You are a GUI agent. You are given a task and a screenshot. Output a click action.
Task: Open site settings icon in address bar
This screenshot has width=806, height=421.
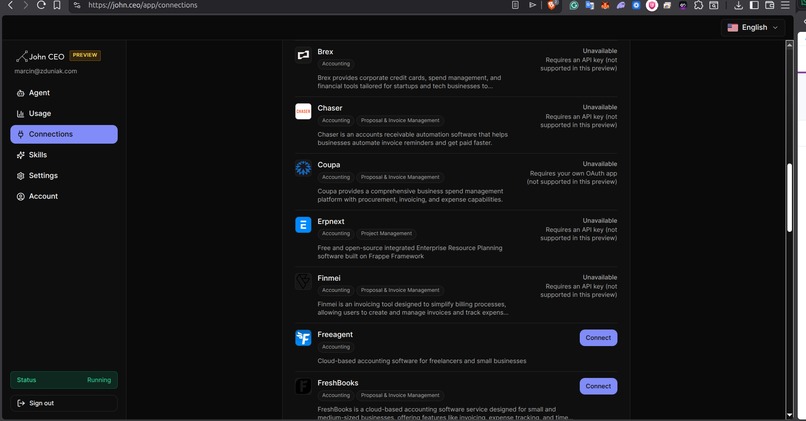(x=77, y=5)
